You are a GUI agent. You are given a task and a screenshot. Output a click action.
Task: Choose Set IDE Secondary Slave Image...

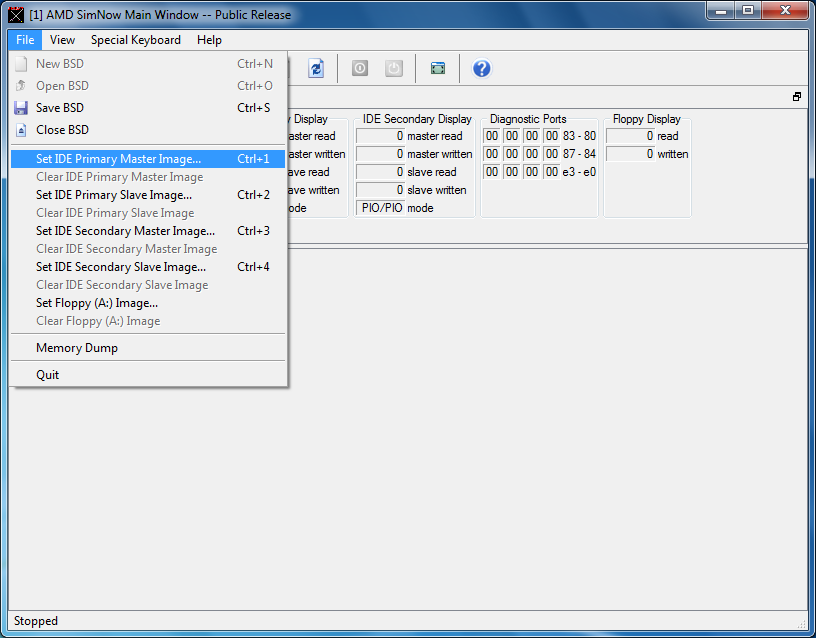coord(148,267)
